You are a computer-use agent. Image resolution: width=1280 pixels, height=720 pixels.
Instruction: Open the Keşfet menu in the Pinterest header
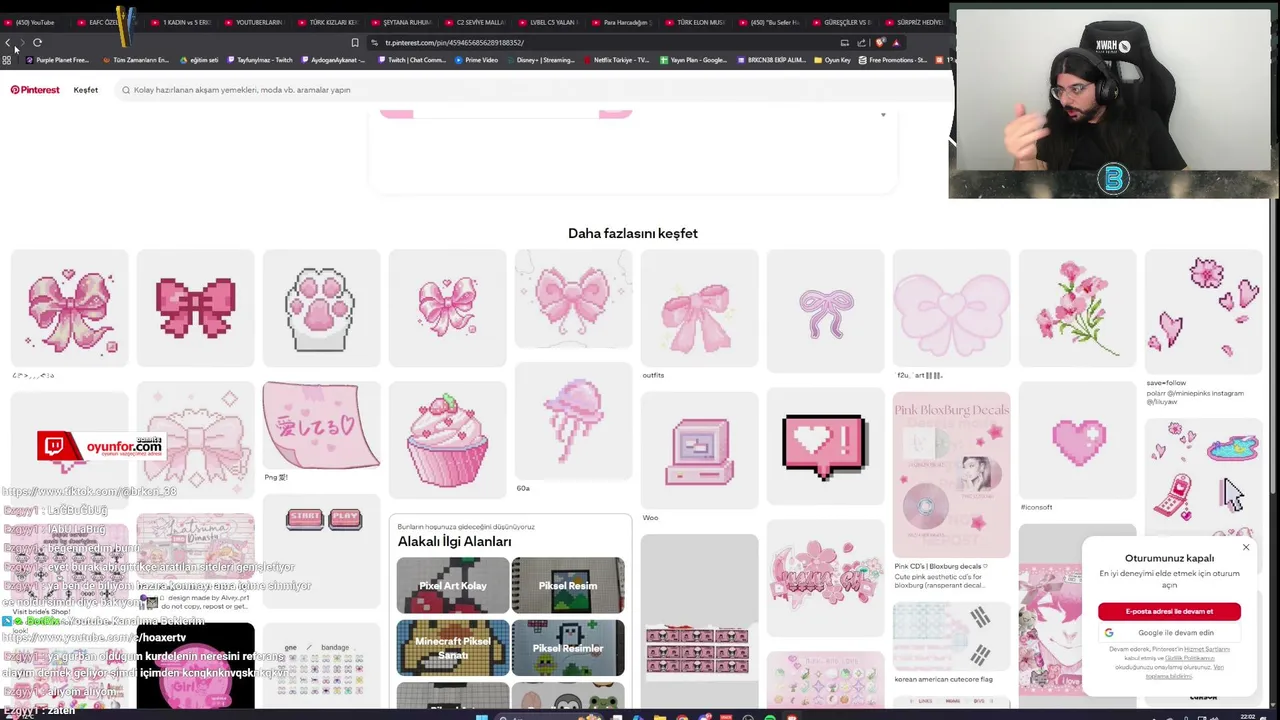[x=85, y=90]
